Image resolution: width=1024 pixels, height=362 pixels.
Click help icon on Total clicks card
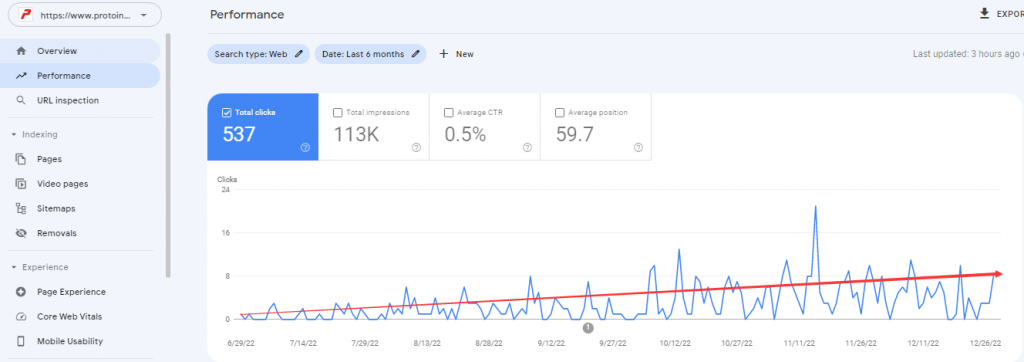coord(305,148)
